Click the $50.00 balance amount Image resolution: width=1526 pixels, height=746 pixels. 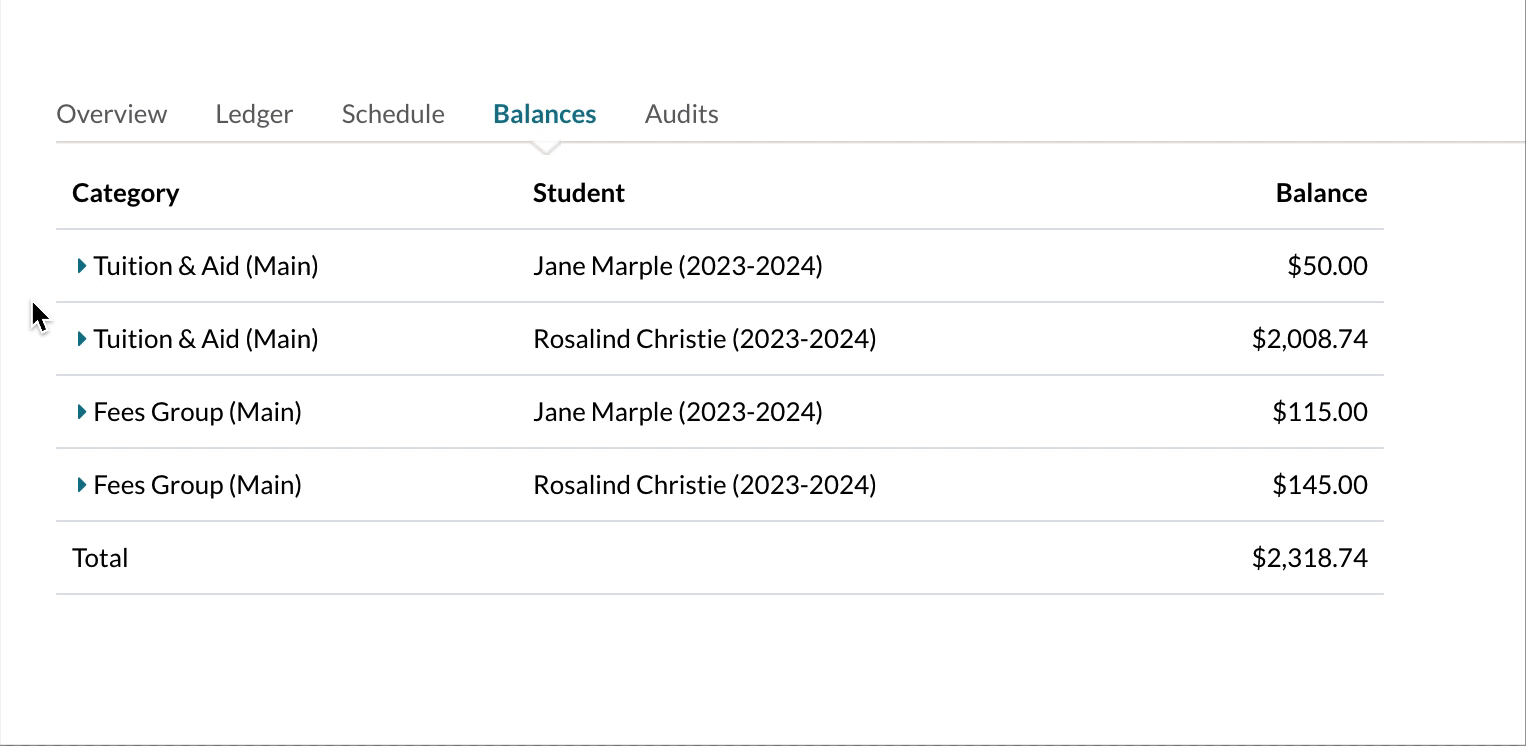[1327, 266]
